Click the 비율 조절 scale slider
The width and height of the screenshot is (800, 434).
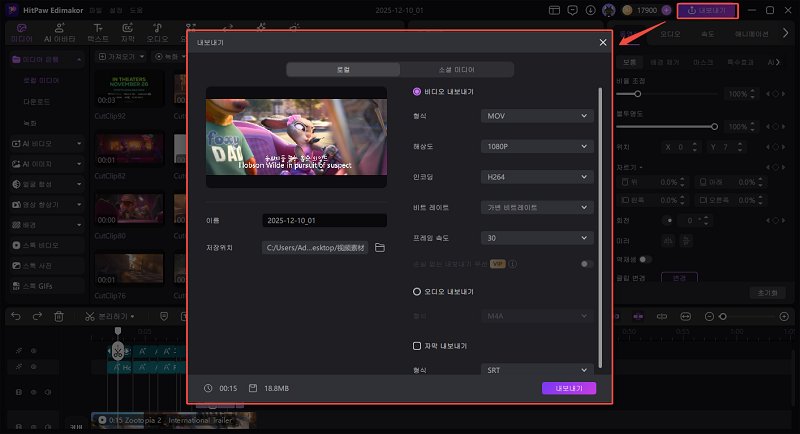(666, 94)
